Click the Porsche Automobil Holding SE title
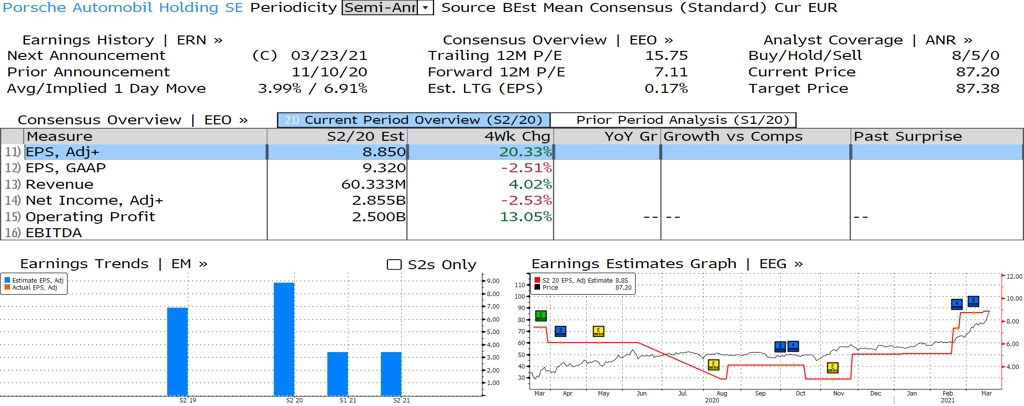Viewport: 1024px width, 406px height. coord(123,7)
